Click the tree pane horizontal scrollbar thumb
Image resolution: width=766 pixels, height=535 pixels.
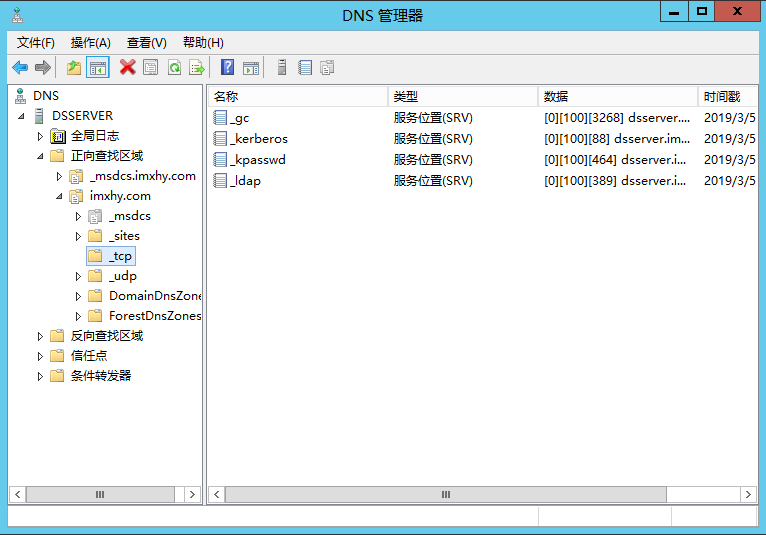(x=100, y=494)
